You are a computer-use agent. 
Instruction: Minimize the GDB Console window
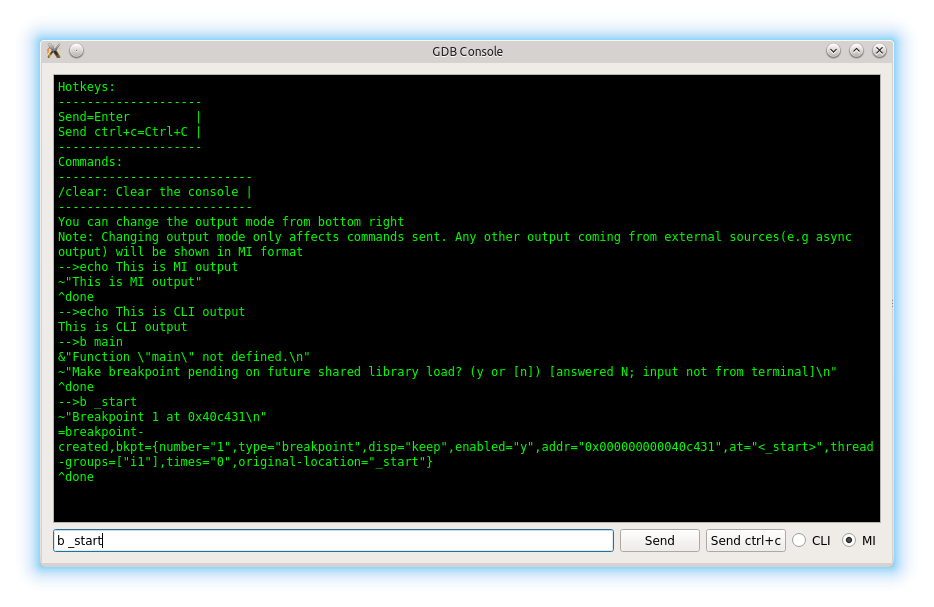[x=833, y=51]
